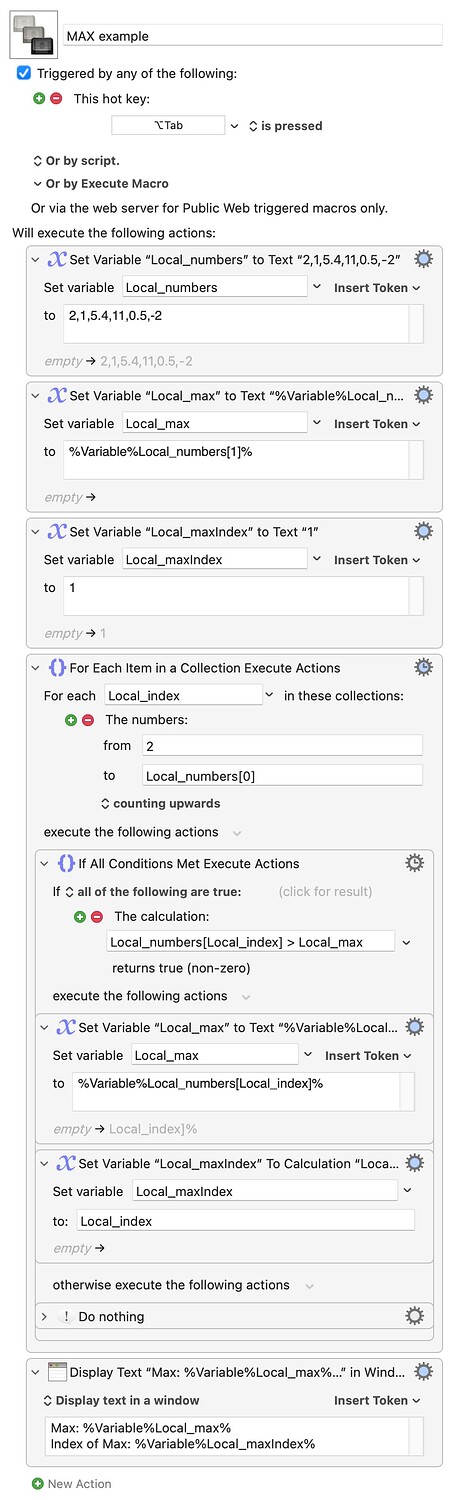Click the calculation field Local_numbers[Local_index] > Local_max
The image size is (453, 1500).
click(x=250, y=942)
